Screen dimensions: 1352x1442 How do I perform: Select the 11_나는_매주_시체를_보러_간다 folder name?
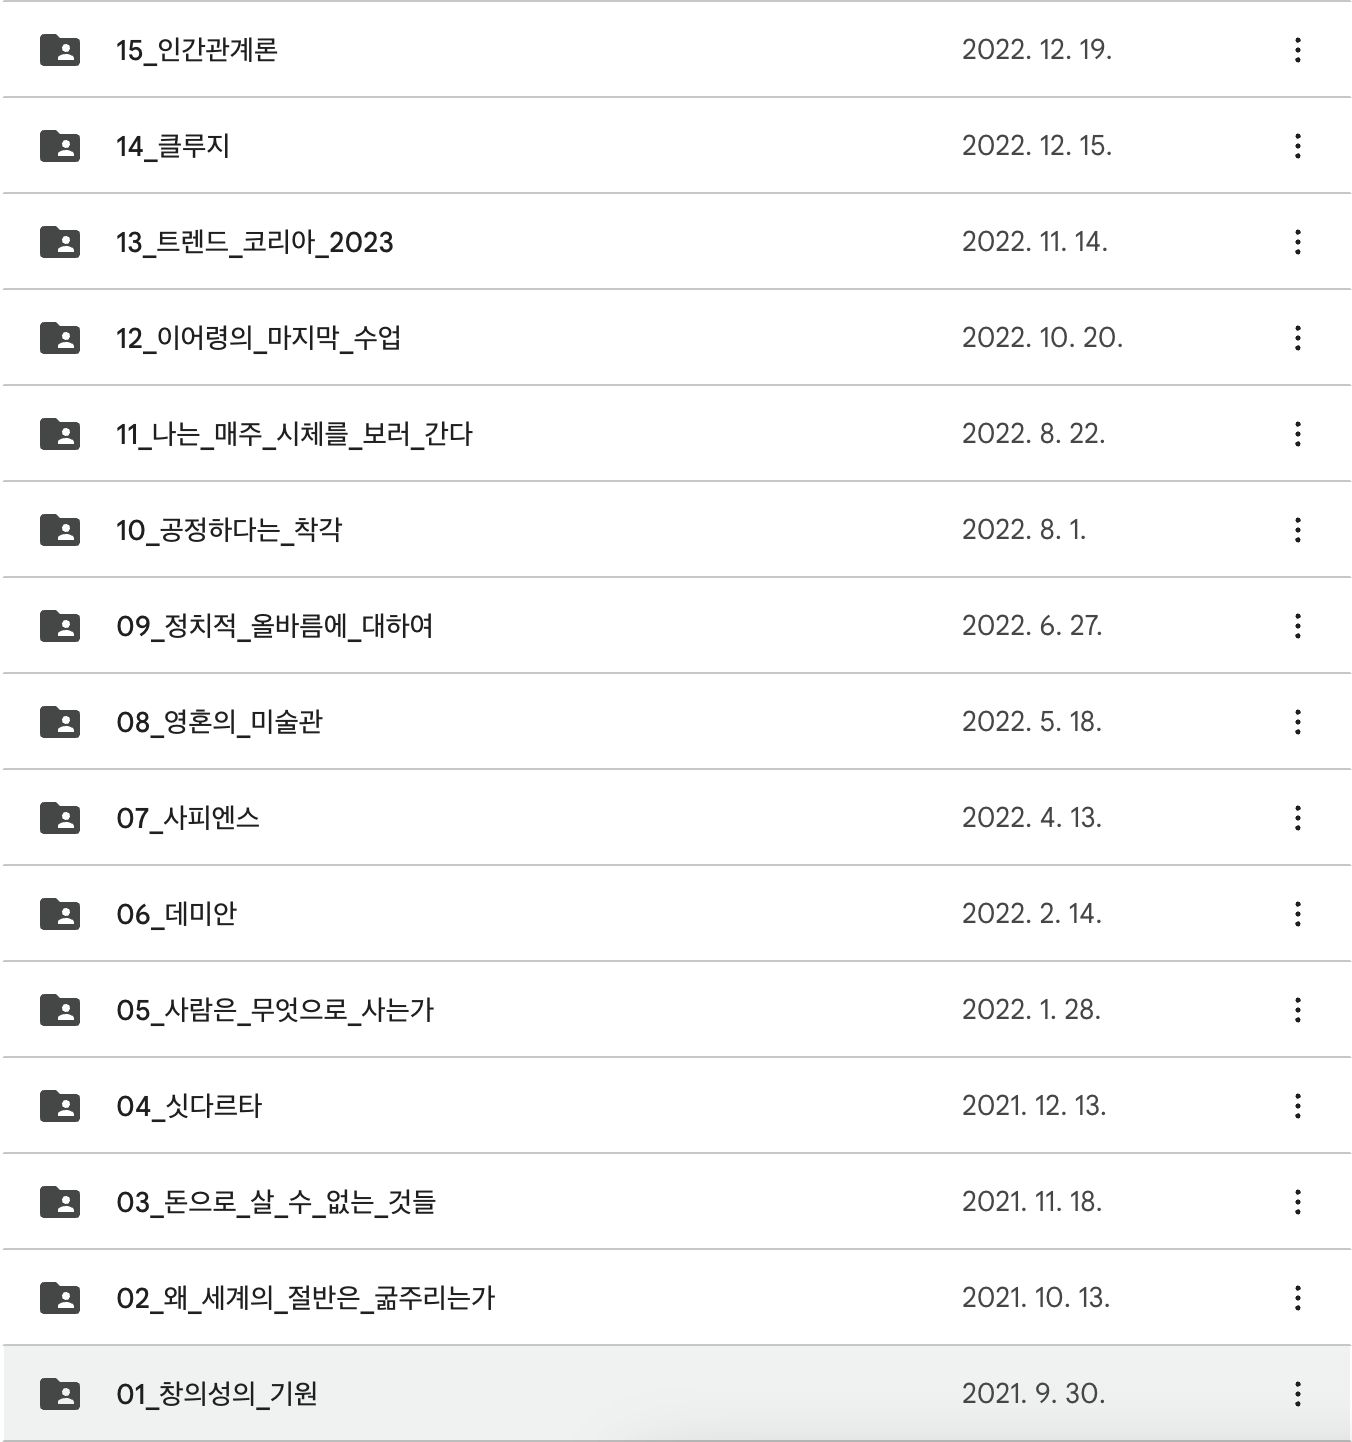pyautogui.click(x=294, y=434)
